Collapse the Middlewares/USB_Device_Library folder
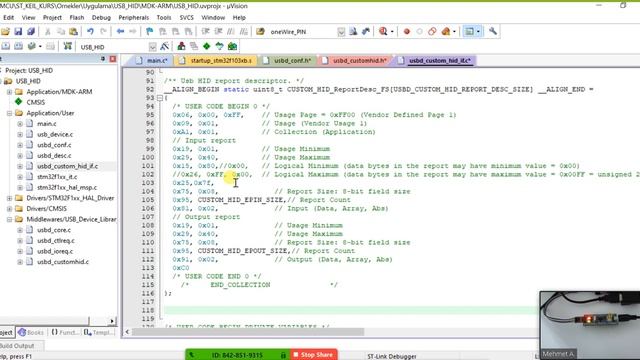The image size is (640, 360). 9,219
